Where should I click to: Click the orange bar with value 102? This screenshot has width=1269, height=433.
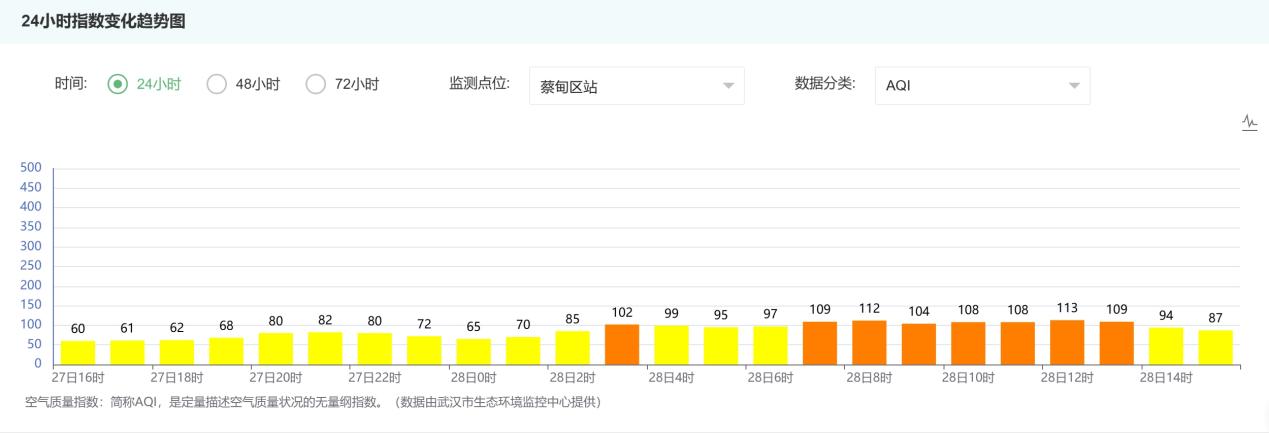pyautogui.click(x=622, y=345)
